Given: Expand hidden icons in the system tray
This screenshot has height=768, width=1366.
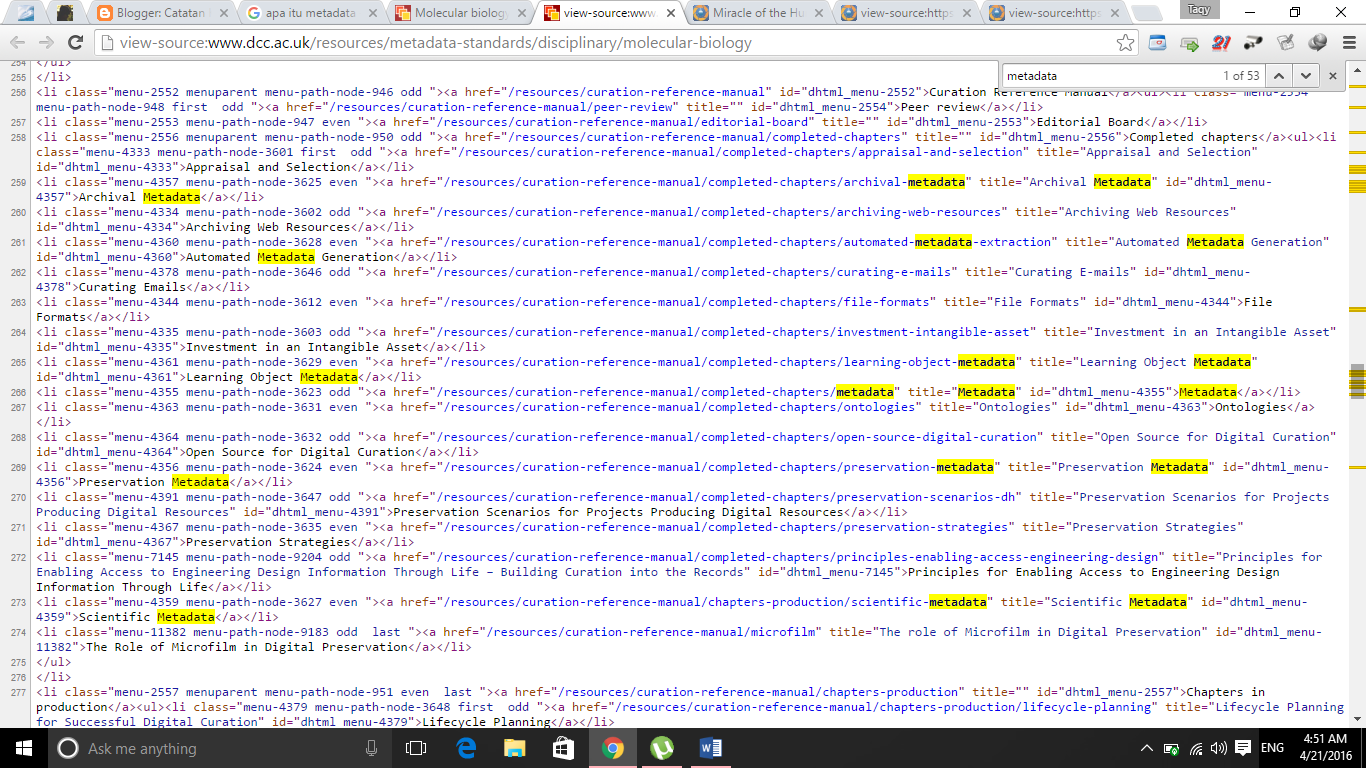Looking at the screenshot, I should pyautogui.click(x=1148, y=747).
